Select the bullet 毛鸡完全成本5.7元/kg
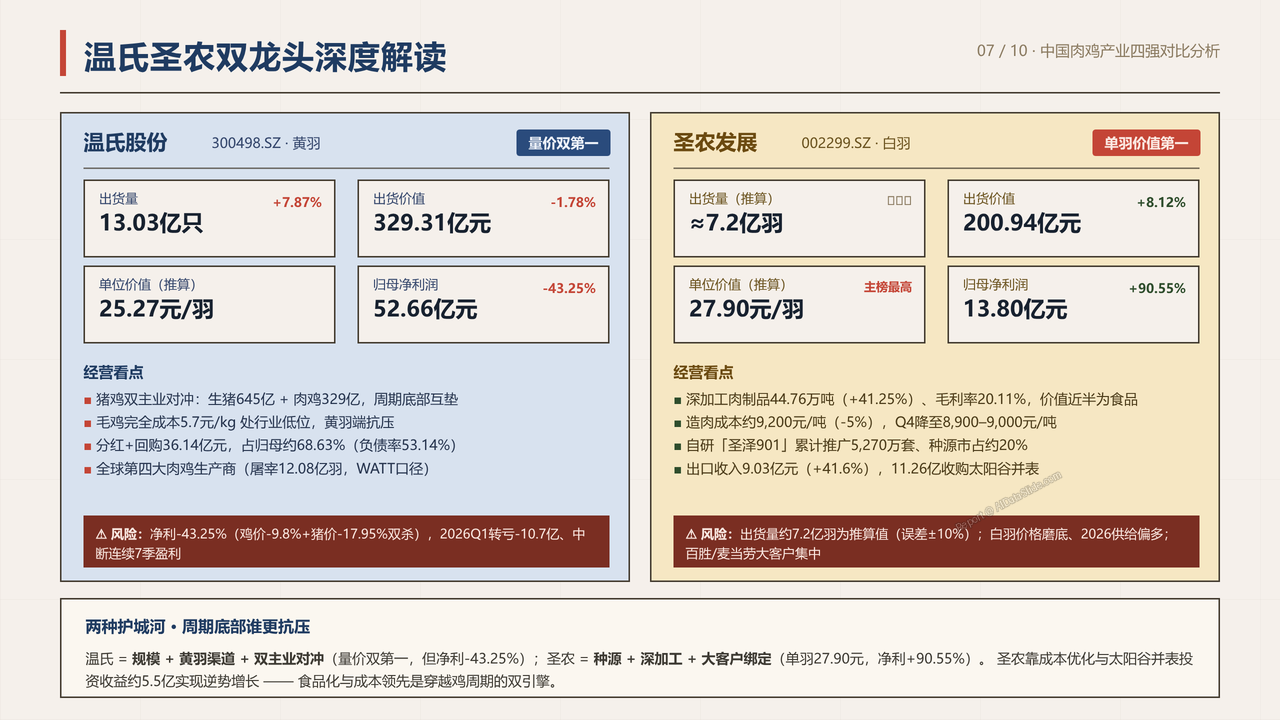 (x=239, y=422)
